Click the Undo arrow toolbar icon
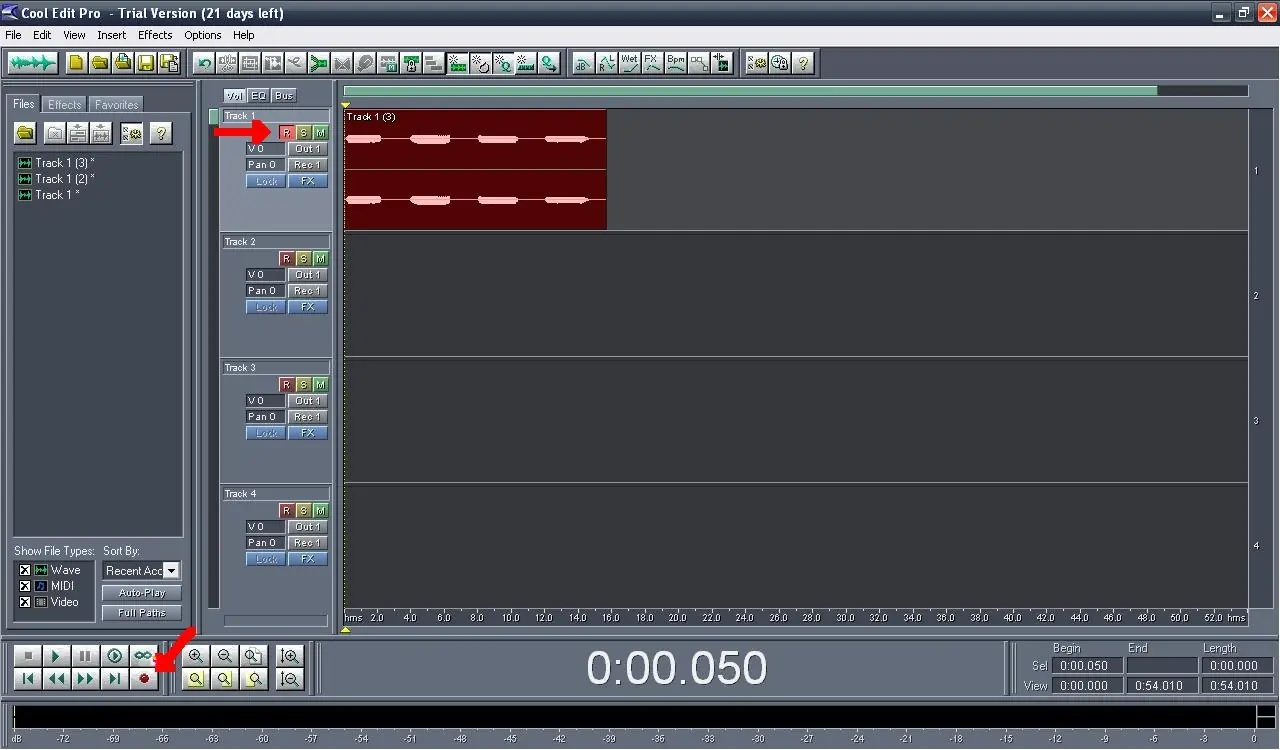The height and width of the screenshot is (750, 1280). point(204,63)
